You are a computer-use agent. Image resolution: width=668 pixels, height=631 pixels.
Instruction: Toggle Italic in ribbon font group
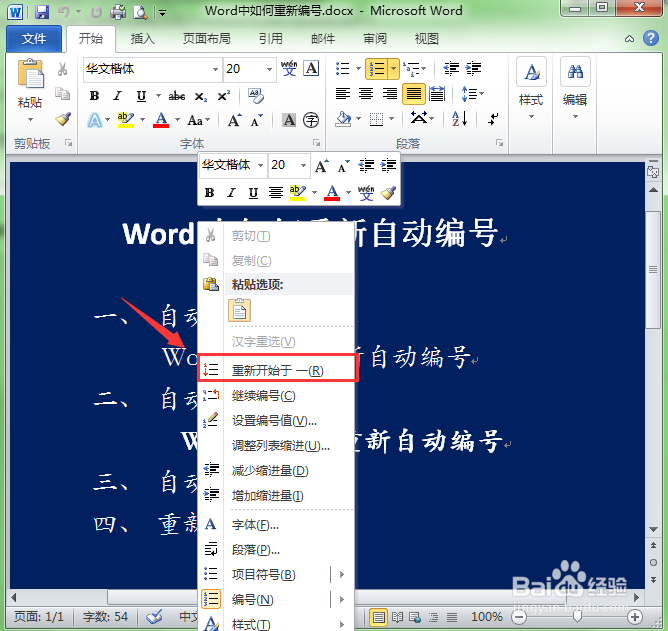118,96
